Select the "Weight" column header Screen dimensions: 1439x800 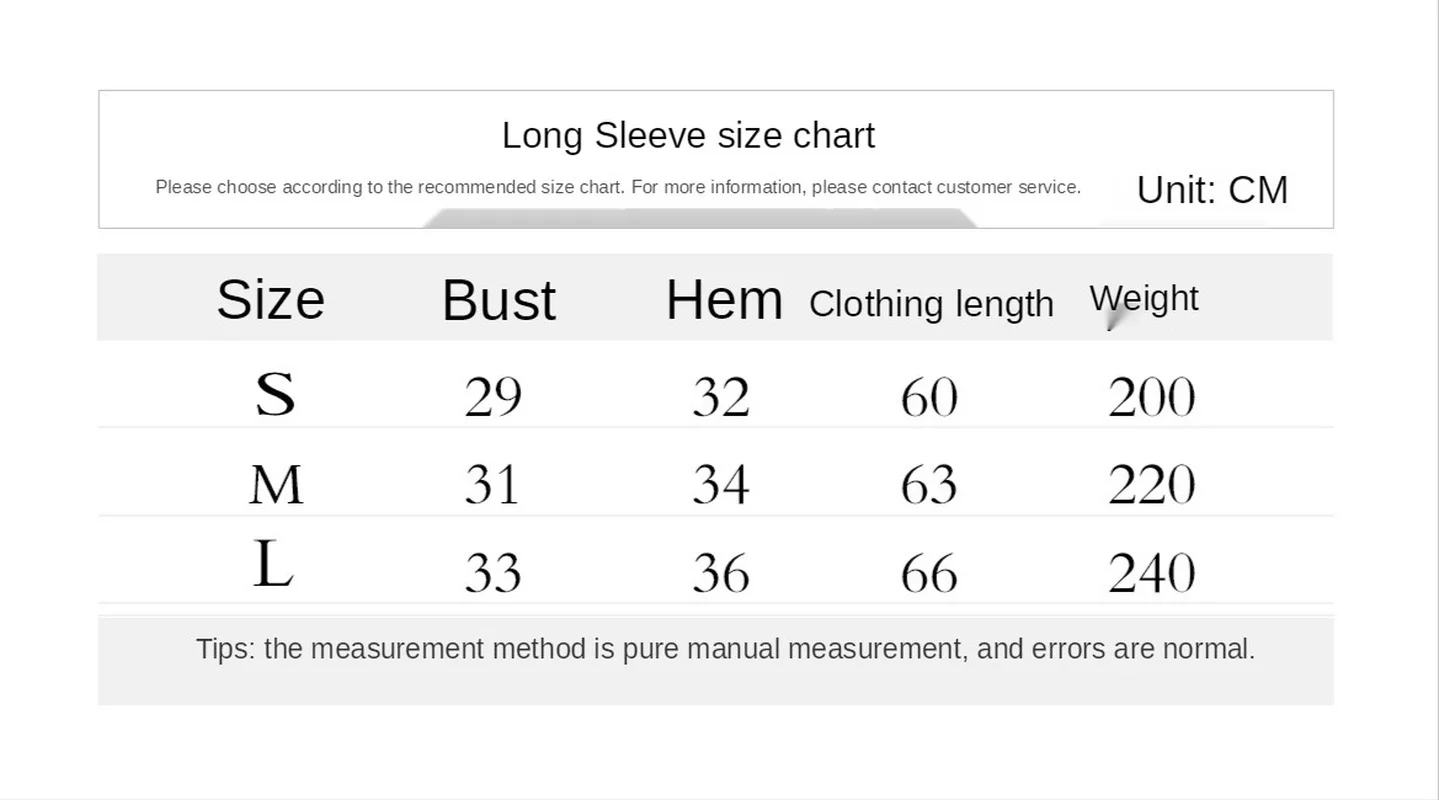[x=1144, y=298]
